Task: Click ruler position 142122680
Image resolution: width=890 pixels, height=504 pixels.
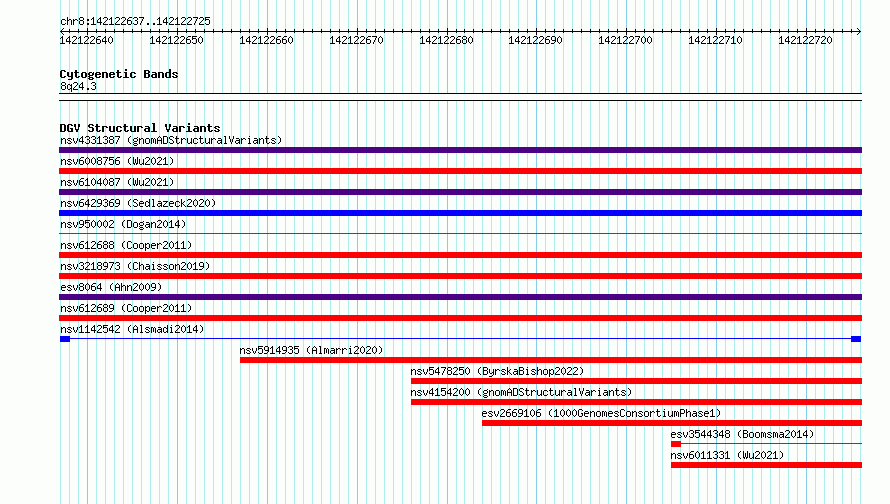Action: (x=446, y=40)
